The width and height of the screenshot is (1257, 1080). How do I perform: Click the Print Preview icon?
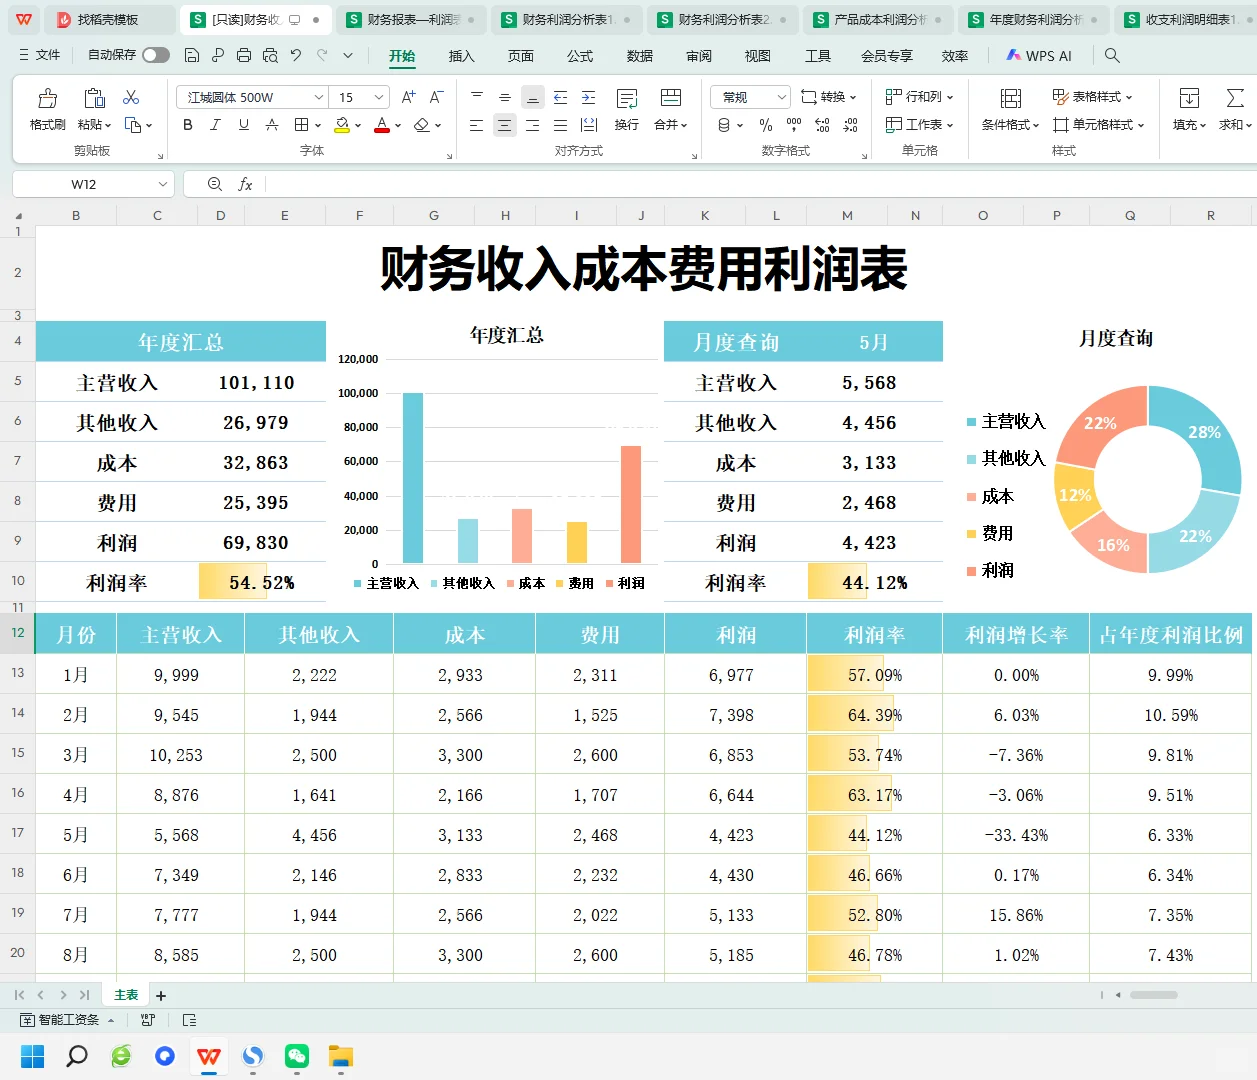(270, 55)
